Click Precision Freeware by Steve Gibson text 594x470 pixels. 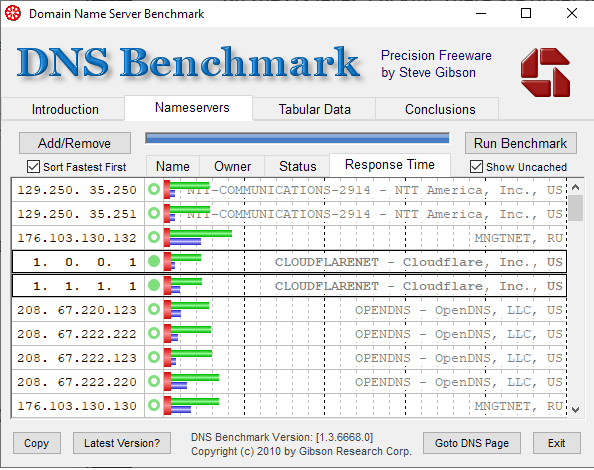[436, 64]
